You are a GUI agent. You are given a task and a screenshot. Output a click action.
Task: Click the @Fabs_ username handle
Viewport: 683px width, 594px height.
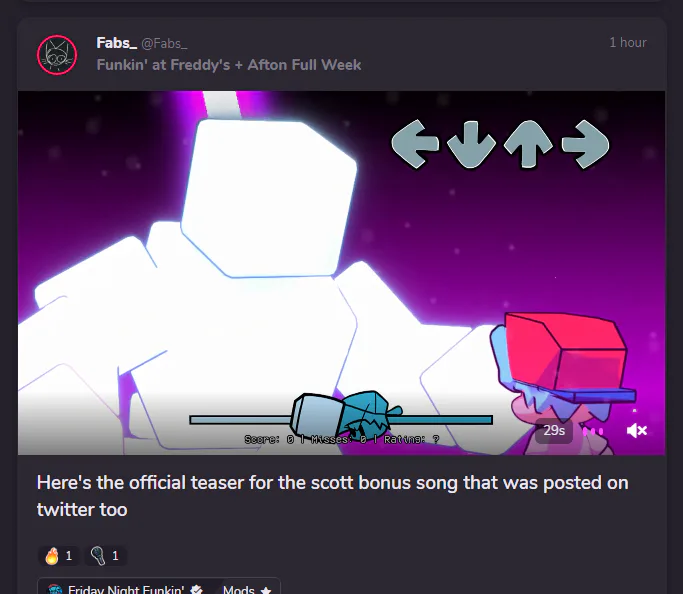[x=164, y=43]
